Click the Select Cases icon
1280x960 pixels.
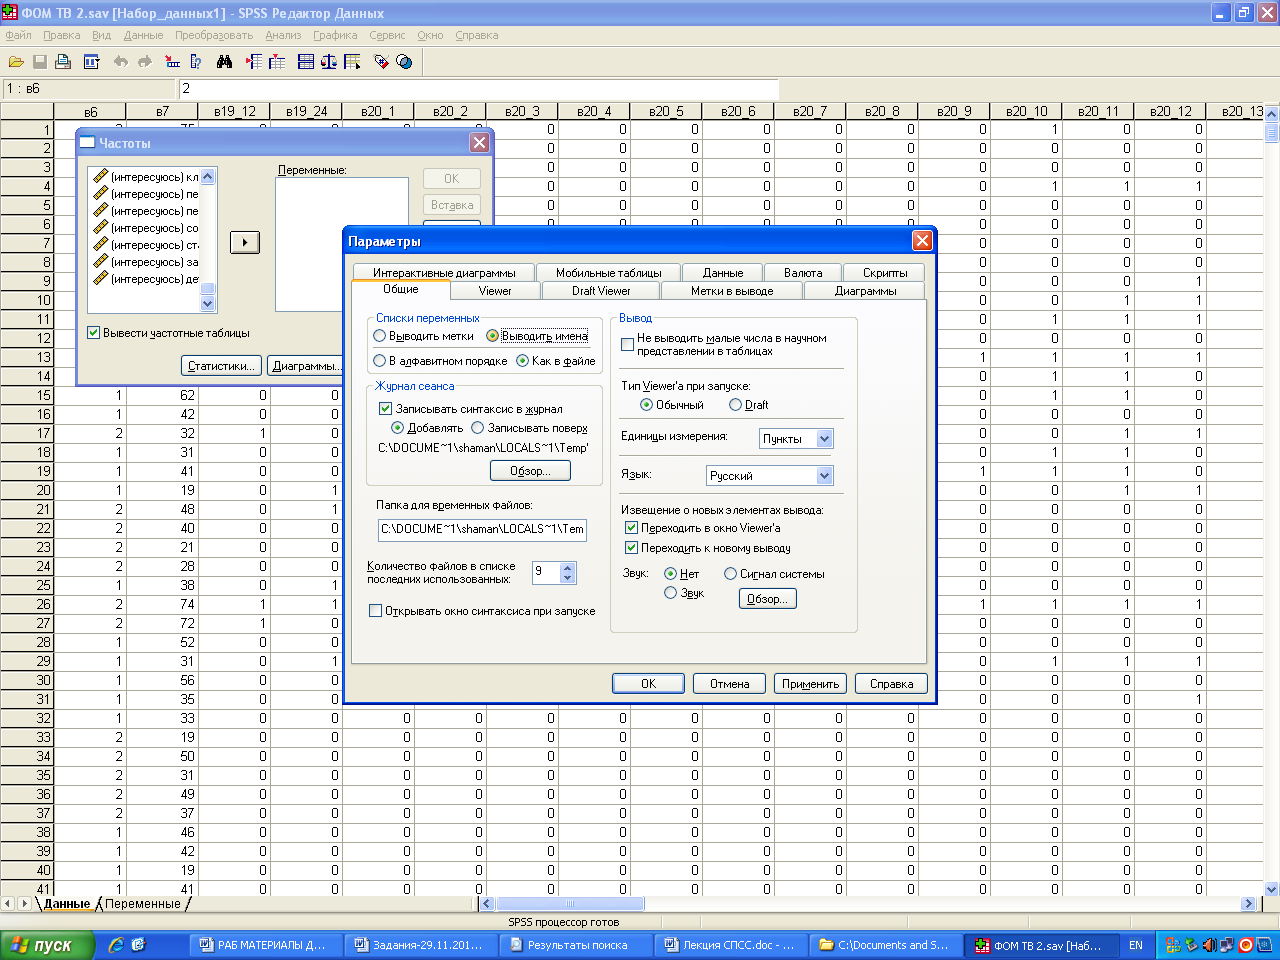(x=352, y=62)
